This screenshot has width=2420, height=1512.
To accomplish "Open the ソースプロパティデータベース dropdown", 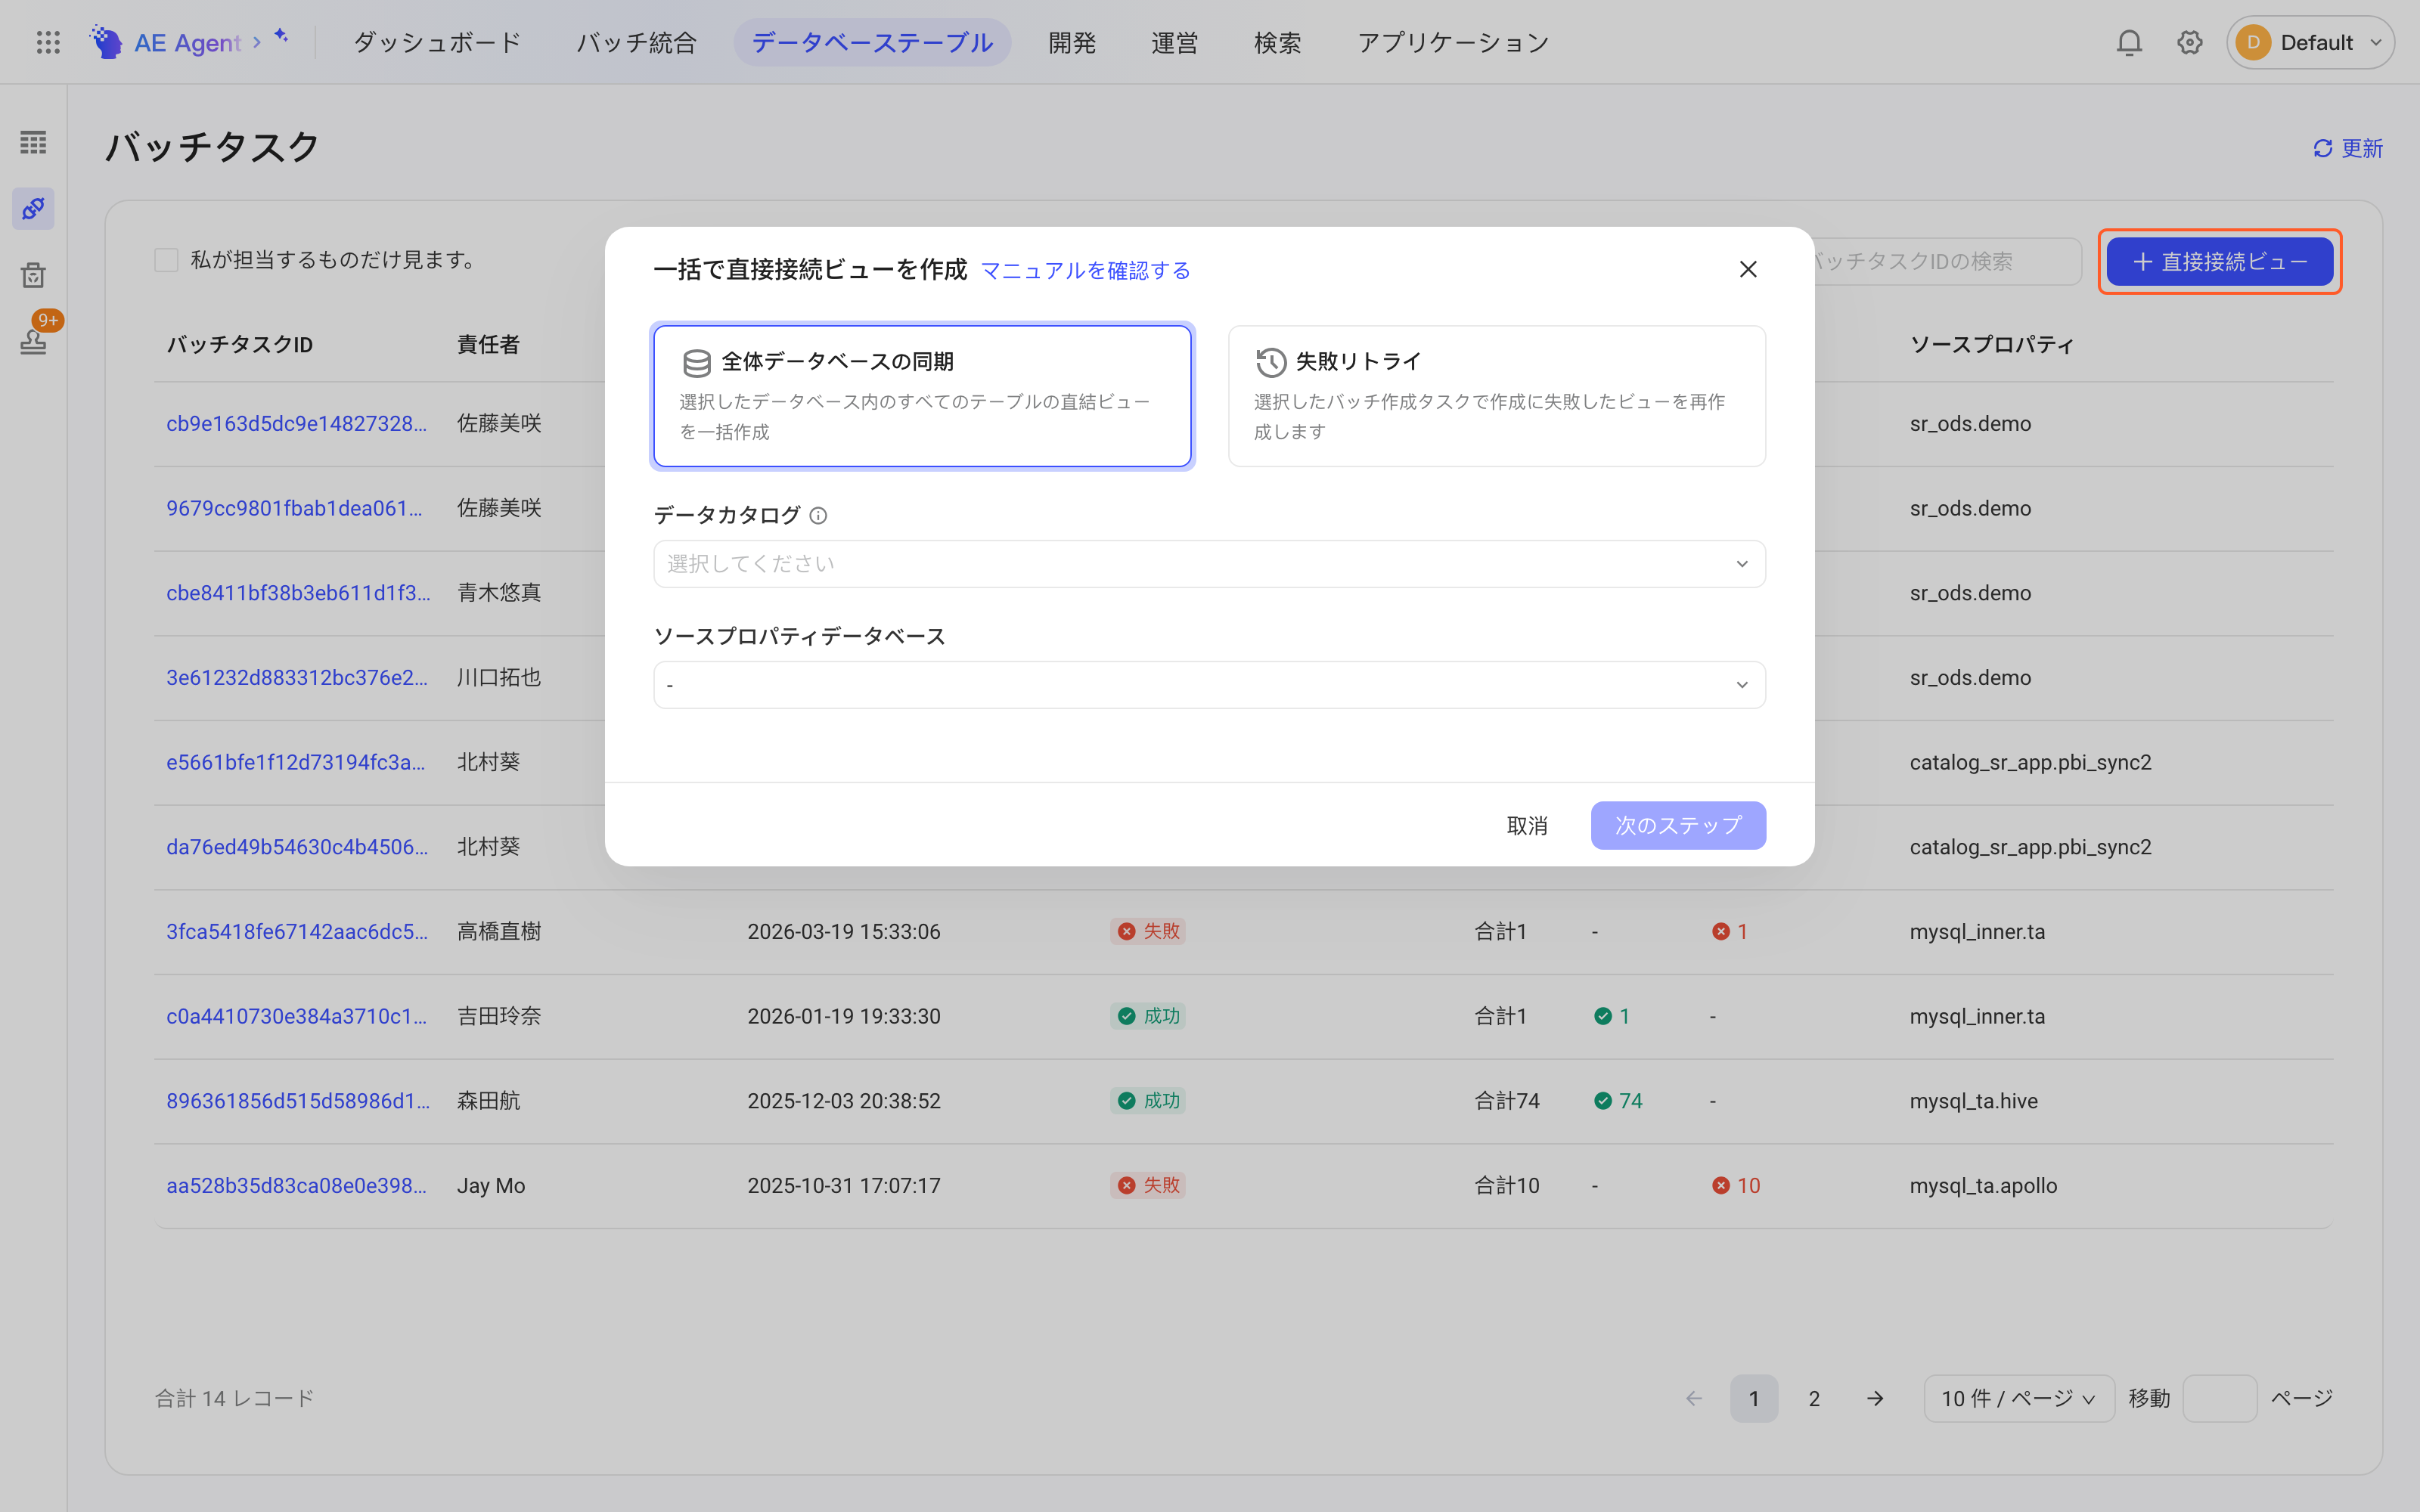I will pyautogui.click(x=1210, y=685).
